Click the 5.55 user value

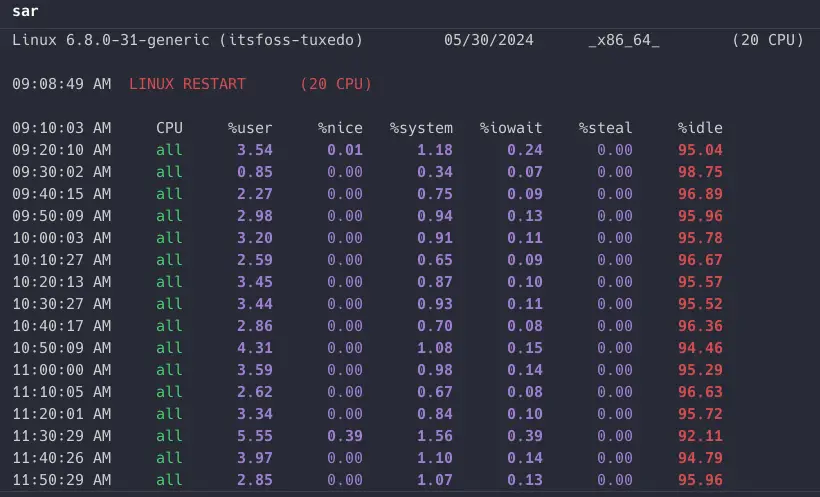coord(254,436)
